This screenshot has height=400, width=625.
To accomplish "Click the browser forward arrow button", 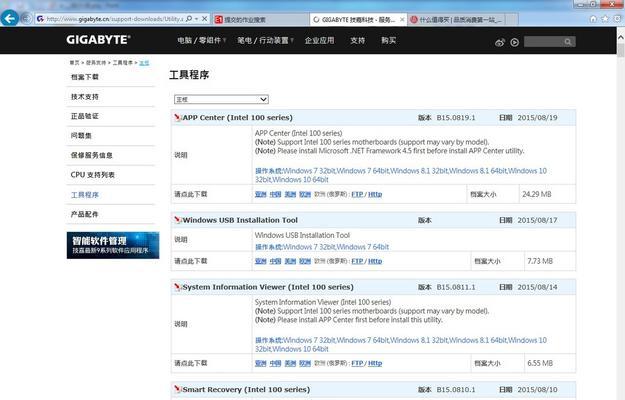I will pyautogui.click(x=26, y=18).
